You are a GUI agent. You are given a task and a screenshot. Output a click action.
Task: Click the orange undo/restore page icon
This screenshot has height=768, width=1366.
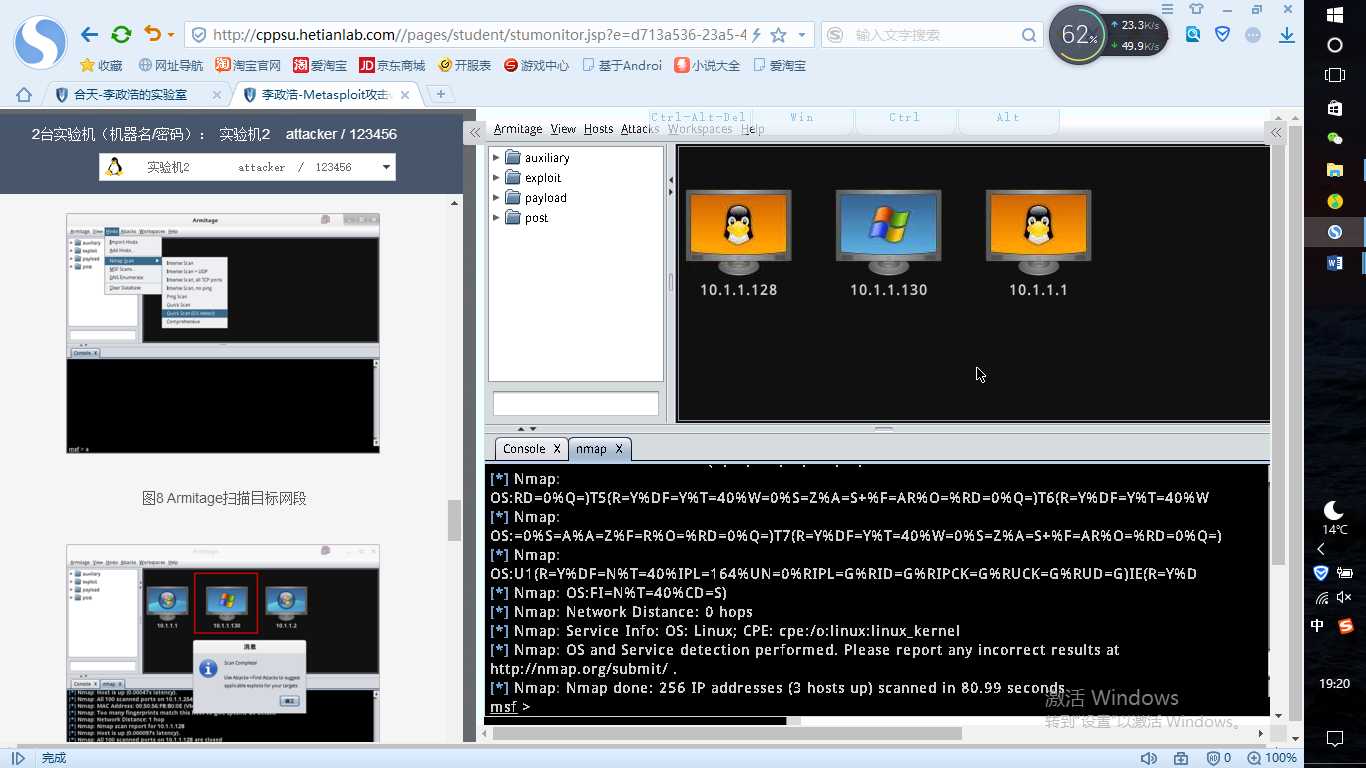pyautogui.click(x=152, y=35)
